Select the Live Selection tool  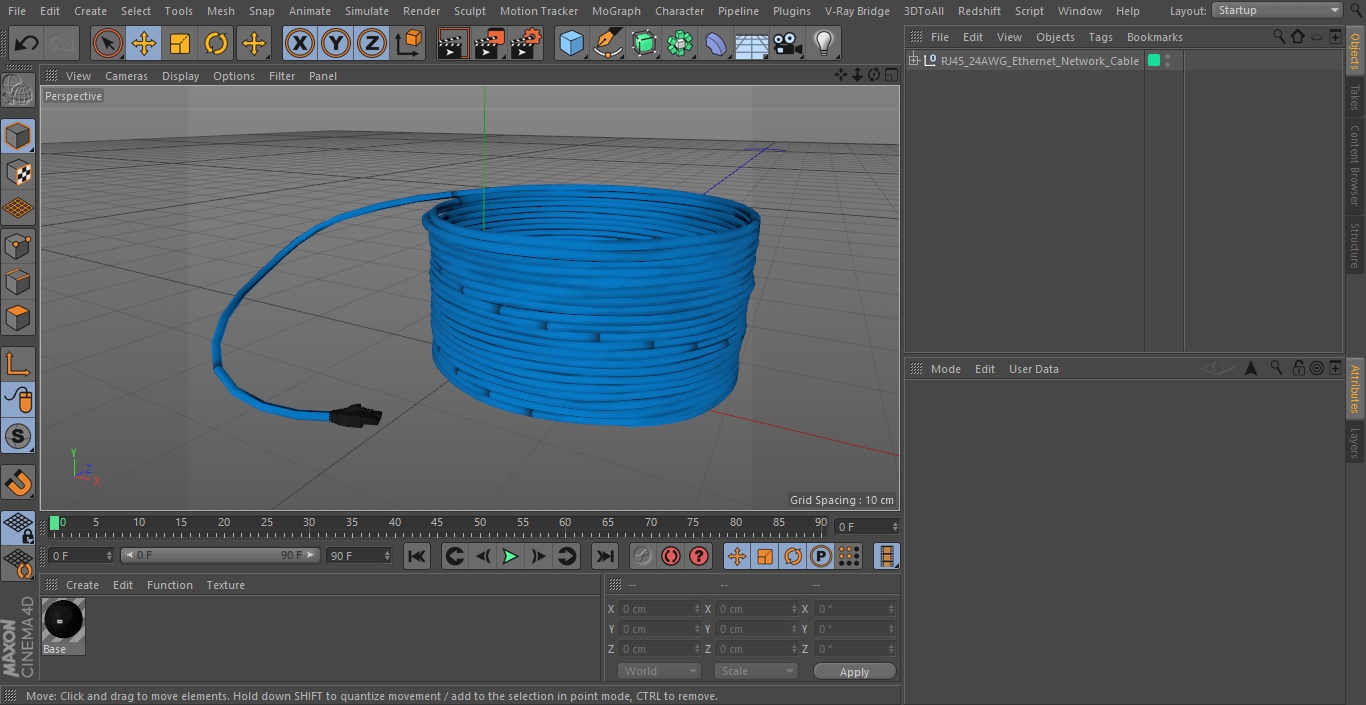point(108,43)
